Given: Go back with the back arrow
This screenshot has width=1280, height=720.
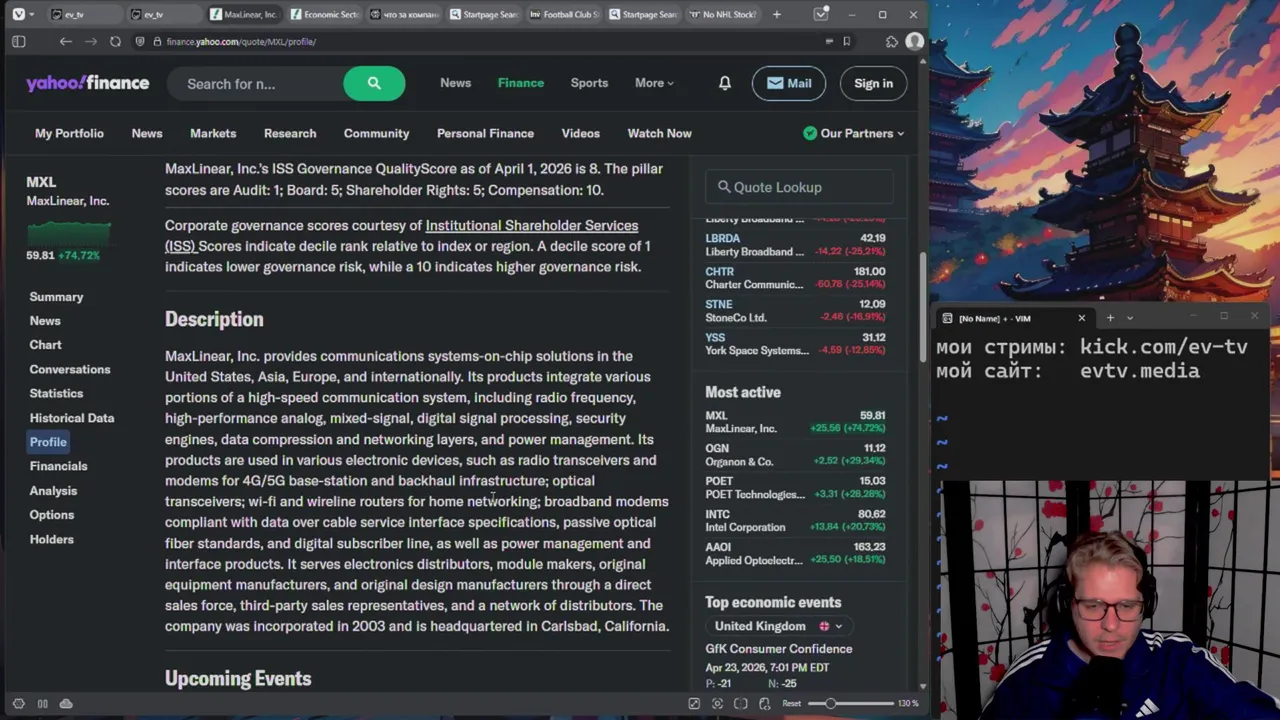Looking at the screenshot, I should coord(65,42).
